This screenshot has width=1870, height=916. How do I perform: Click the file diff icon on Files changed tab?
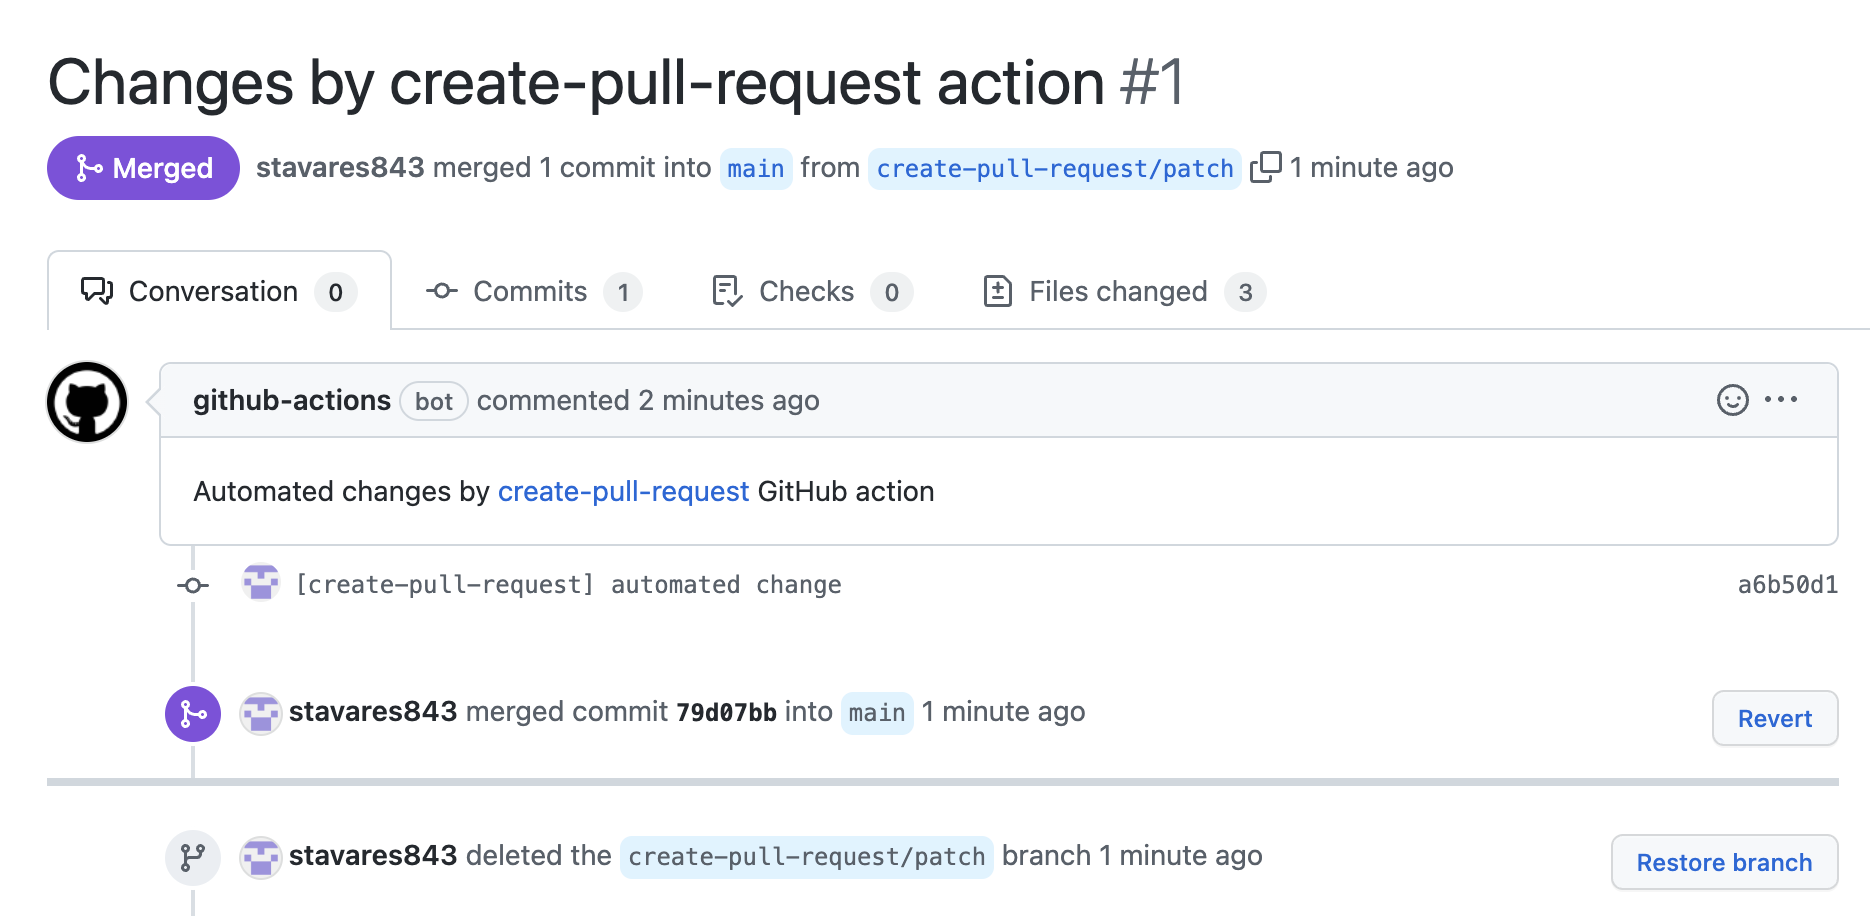(998, 291)
